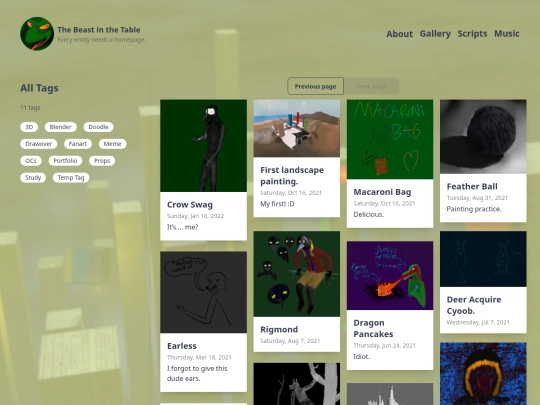Click the 'Painting practice.' description text

coord(474,209)
